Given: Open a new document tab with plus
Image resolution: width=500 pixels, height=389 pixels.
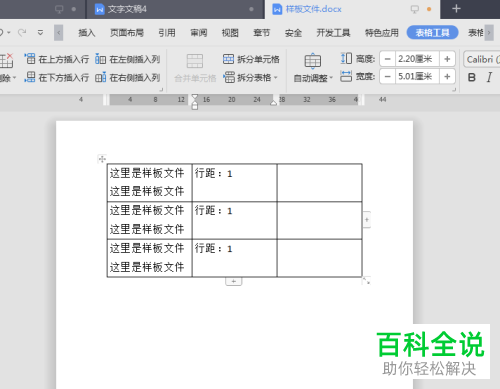Looking at the screenshot, I should 456,9.
